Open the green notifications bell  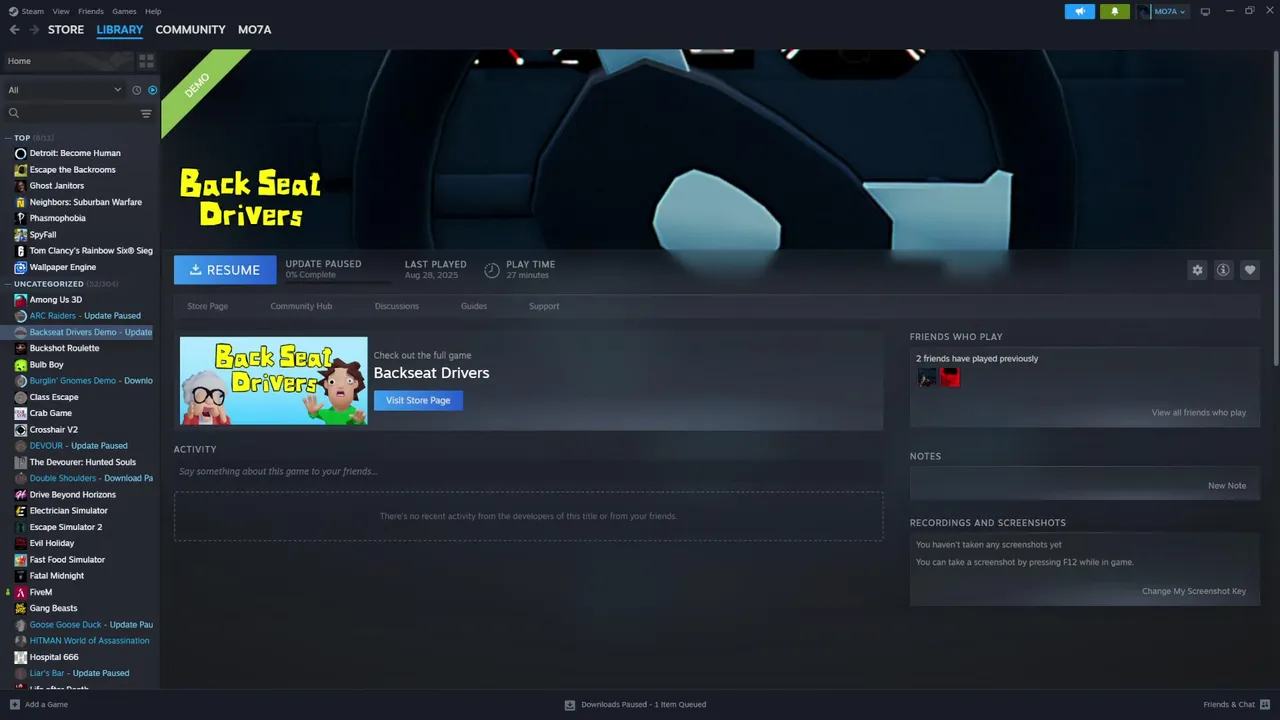point(1115,11)
